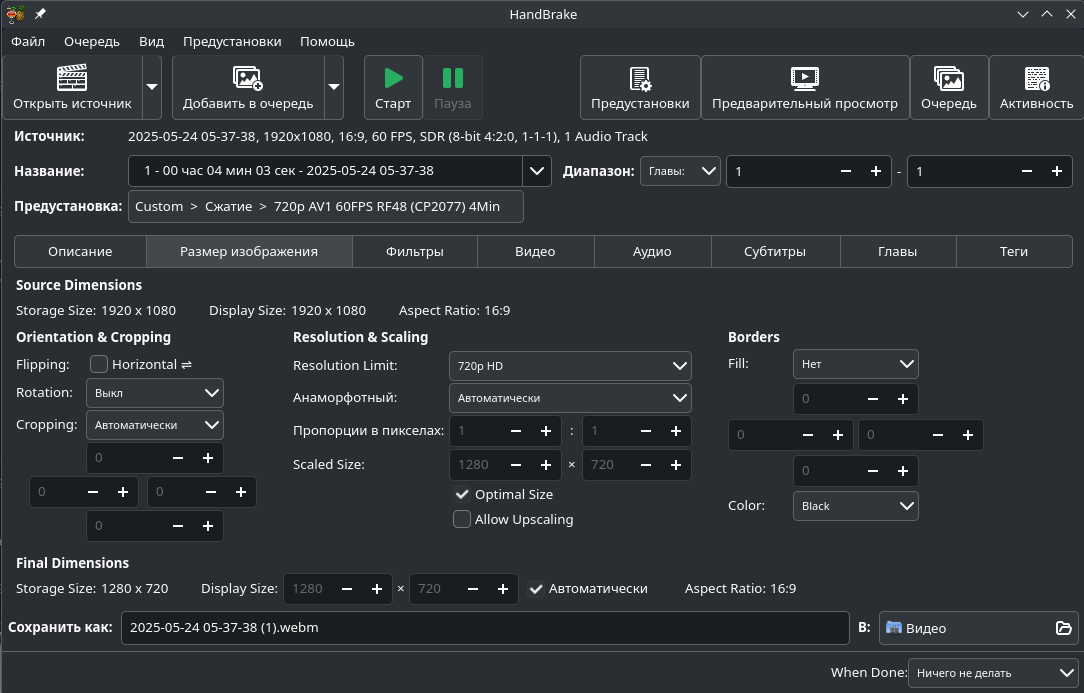Open the Borders Fill dropdown
Screen dimensions: 1084x693
[856, 364]
